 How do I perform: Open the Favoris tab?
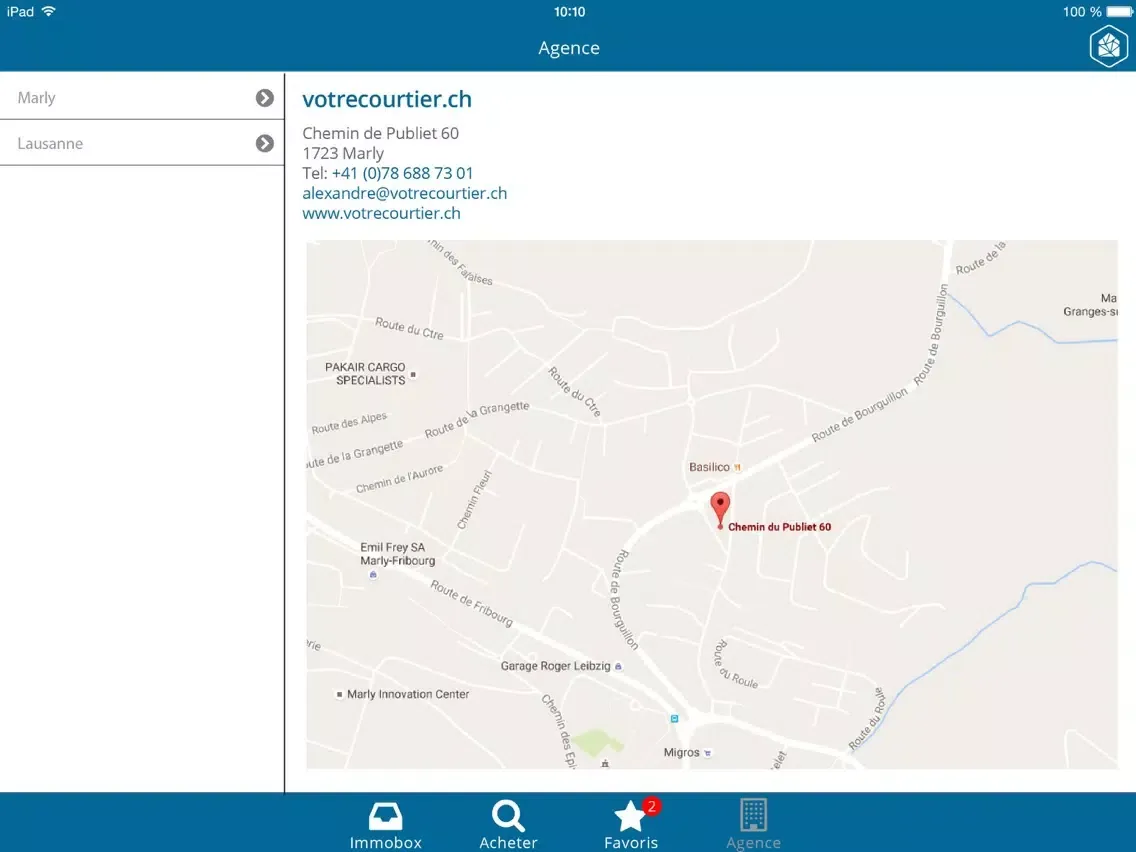(x=631, y=824)
